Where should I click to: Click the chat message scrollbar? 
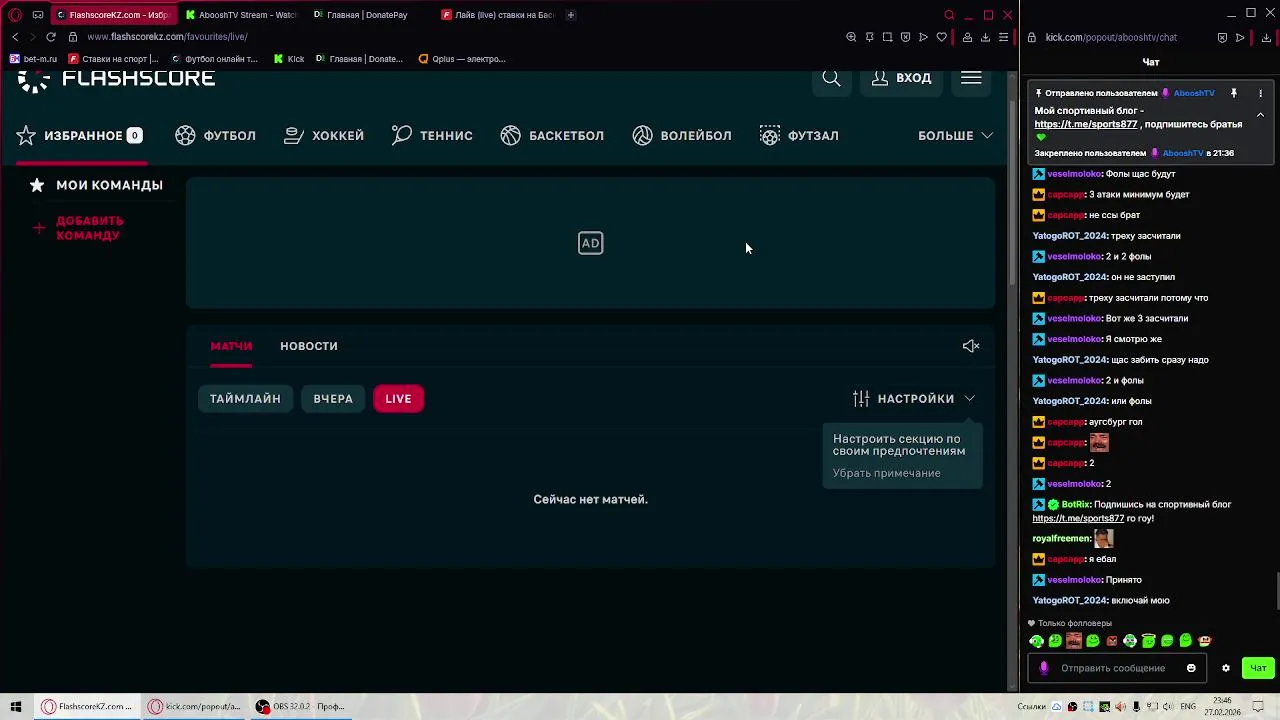[x=1276, y=590]
